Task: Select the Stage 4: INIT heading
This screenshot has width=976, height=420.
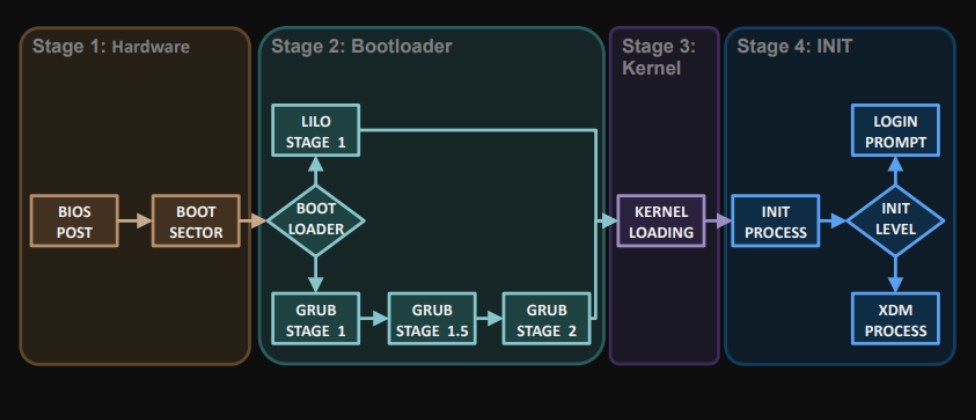Action: point(794,47)
